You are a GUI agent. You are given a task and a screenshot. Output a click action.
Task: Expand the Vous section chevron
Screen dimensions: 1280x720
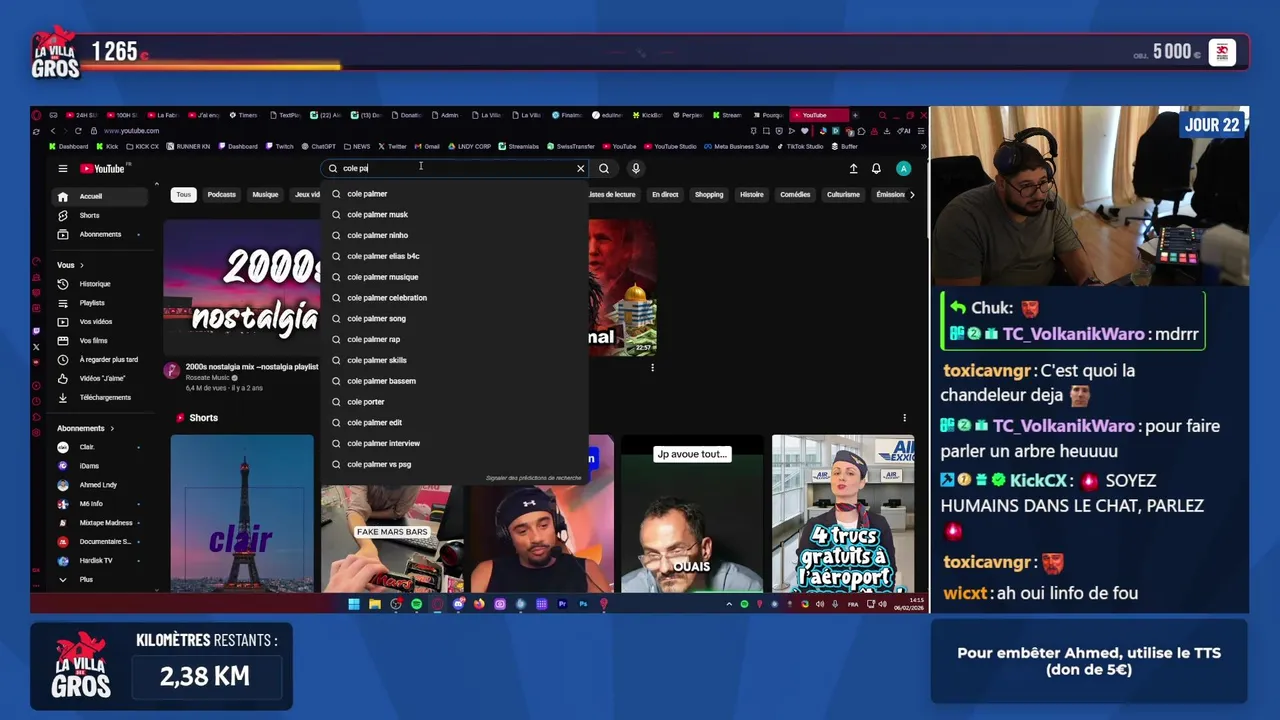82,265
